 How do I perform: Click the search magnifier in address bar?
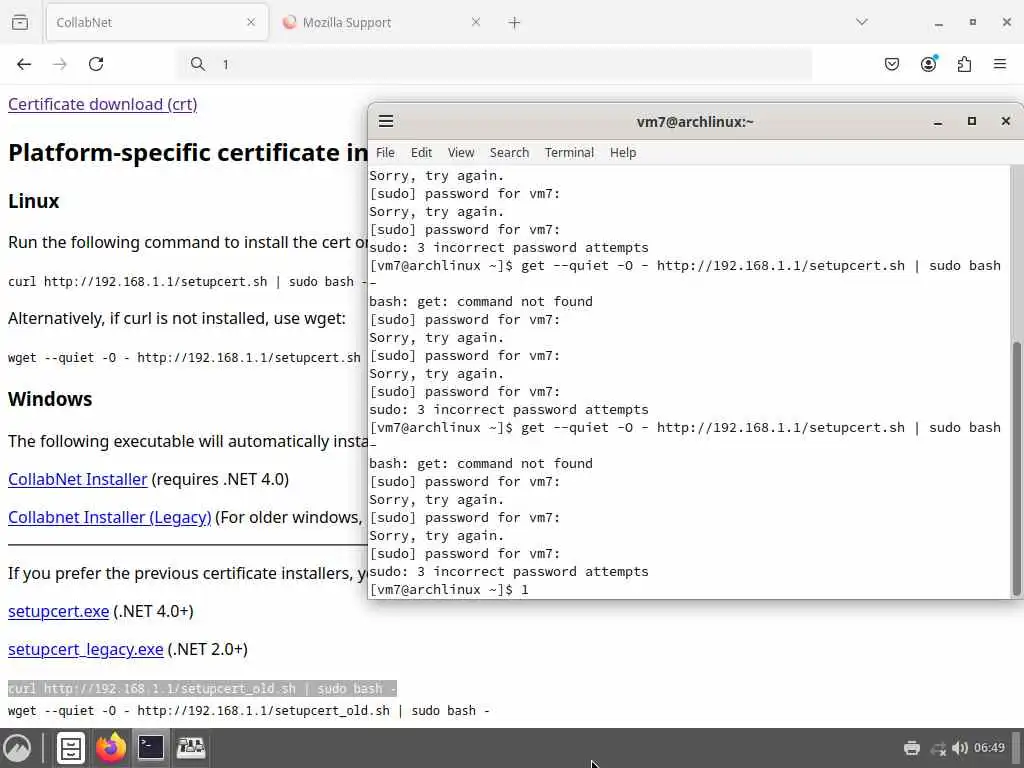pos(197,64)
